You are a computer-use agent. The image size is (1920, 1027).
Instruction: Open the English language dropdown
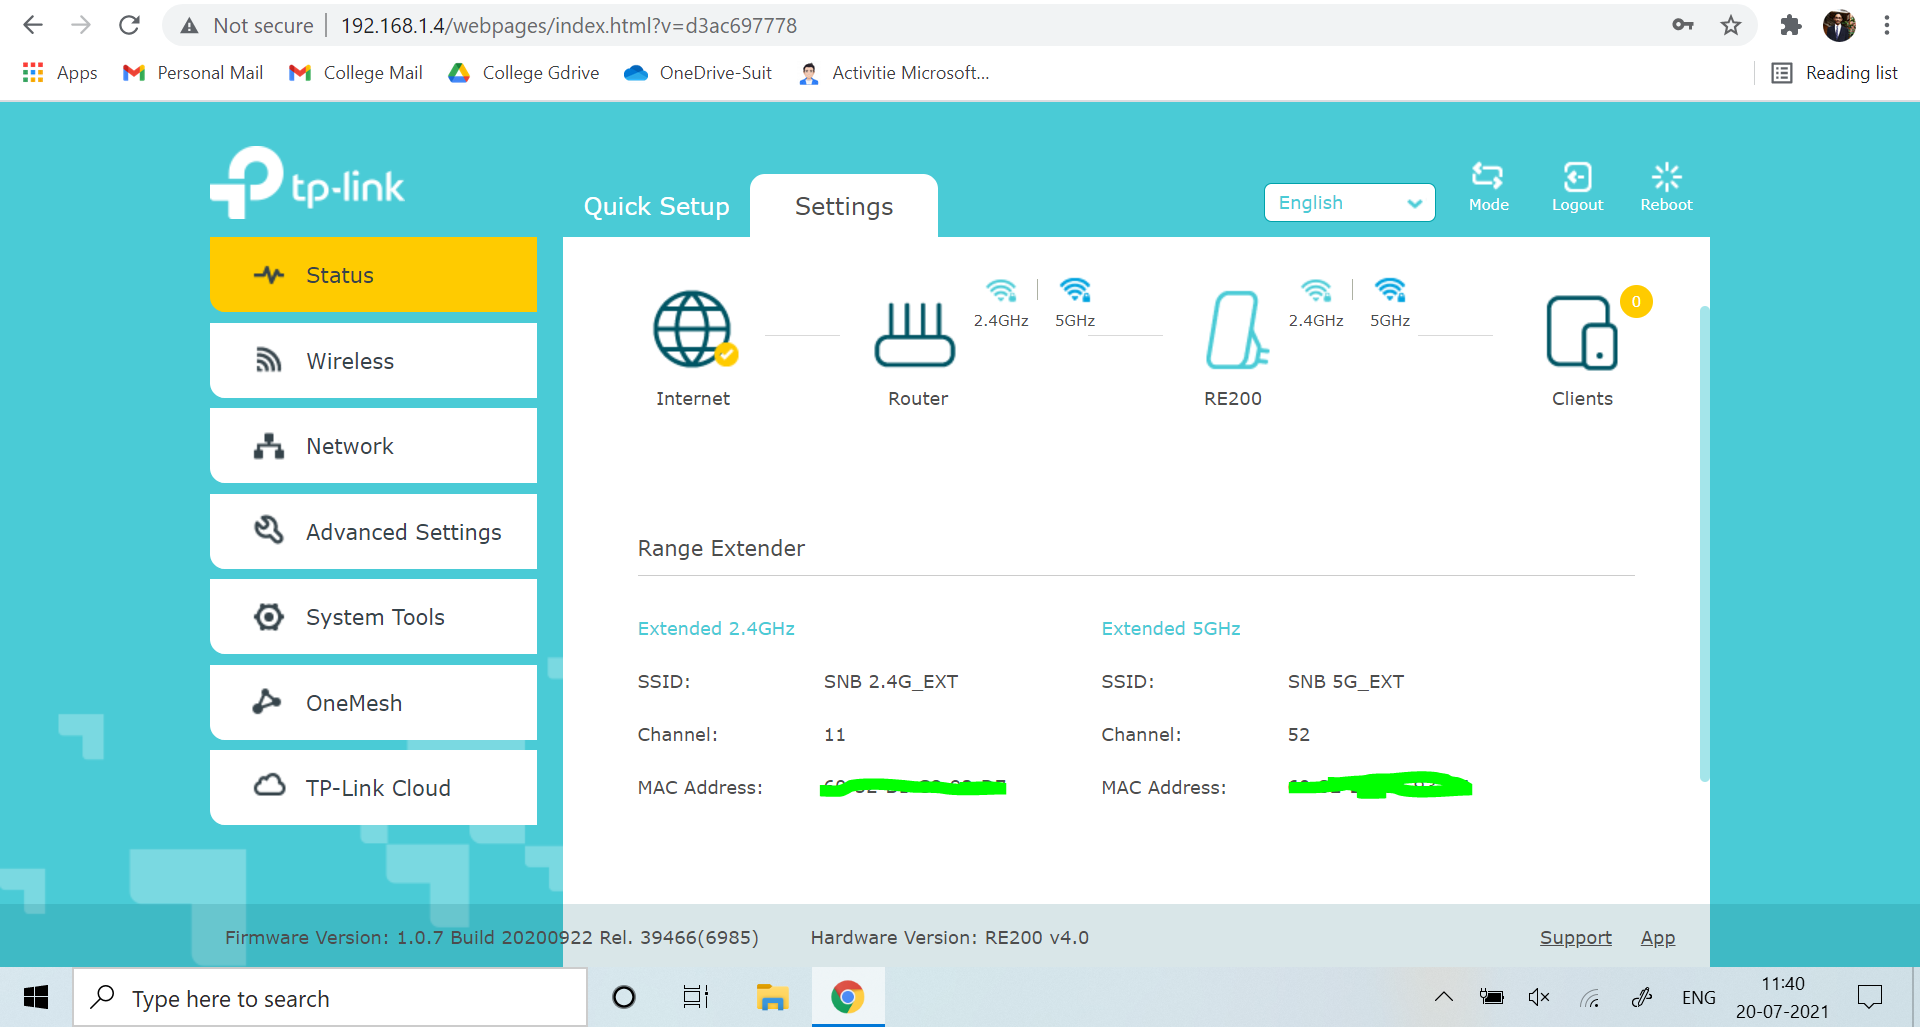pos(1349,203)
